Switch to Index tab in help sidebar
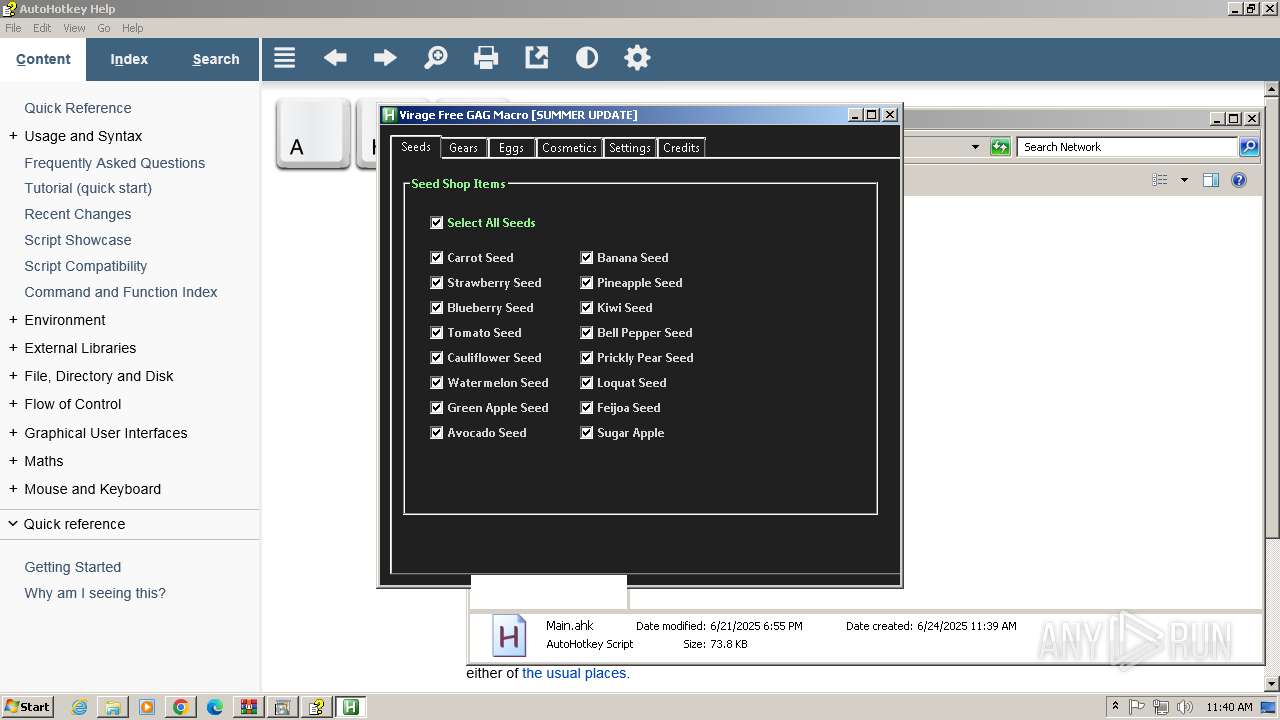 pos(129,59)
